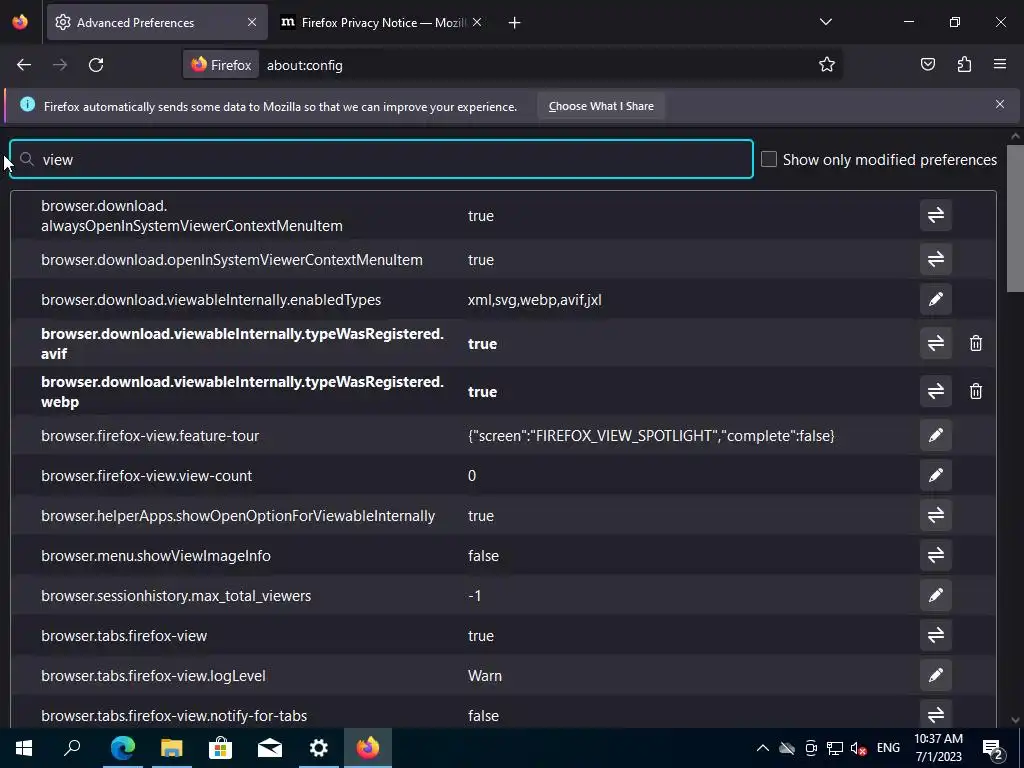Open Settings from taskbar
Screen dimensions: 1024x768
pos(318,748)
